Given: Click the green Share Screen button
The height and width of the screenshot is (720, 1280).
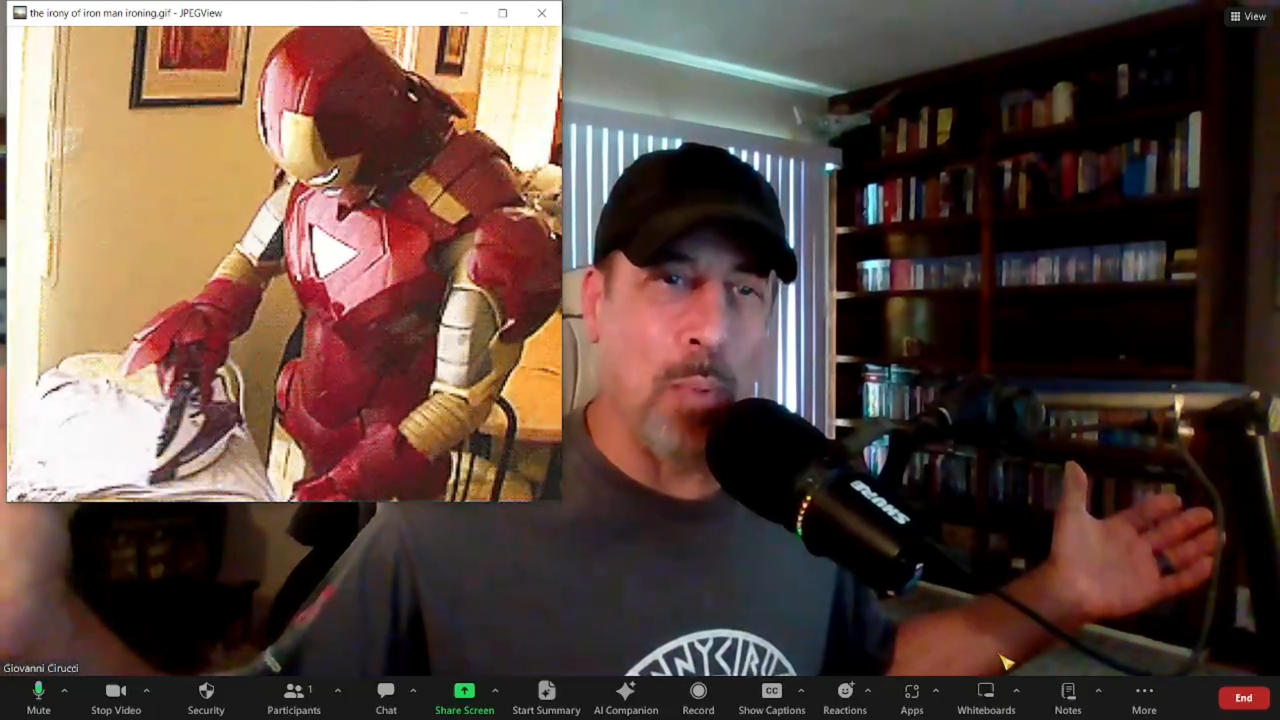Looking at the screenshot, I should [x=464, y=697].
